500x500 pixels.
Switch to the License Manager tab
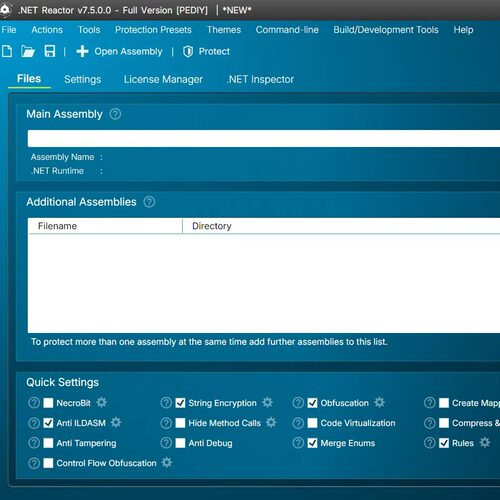click(x=163, y=79)
